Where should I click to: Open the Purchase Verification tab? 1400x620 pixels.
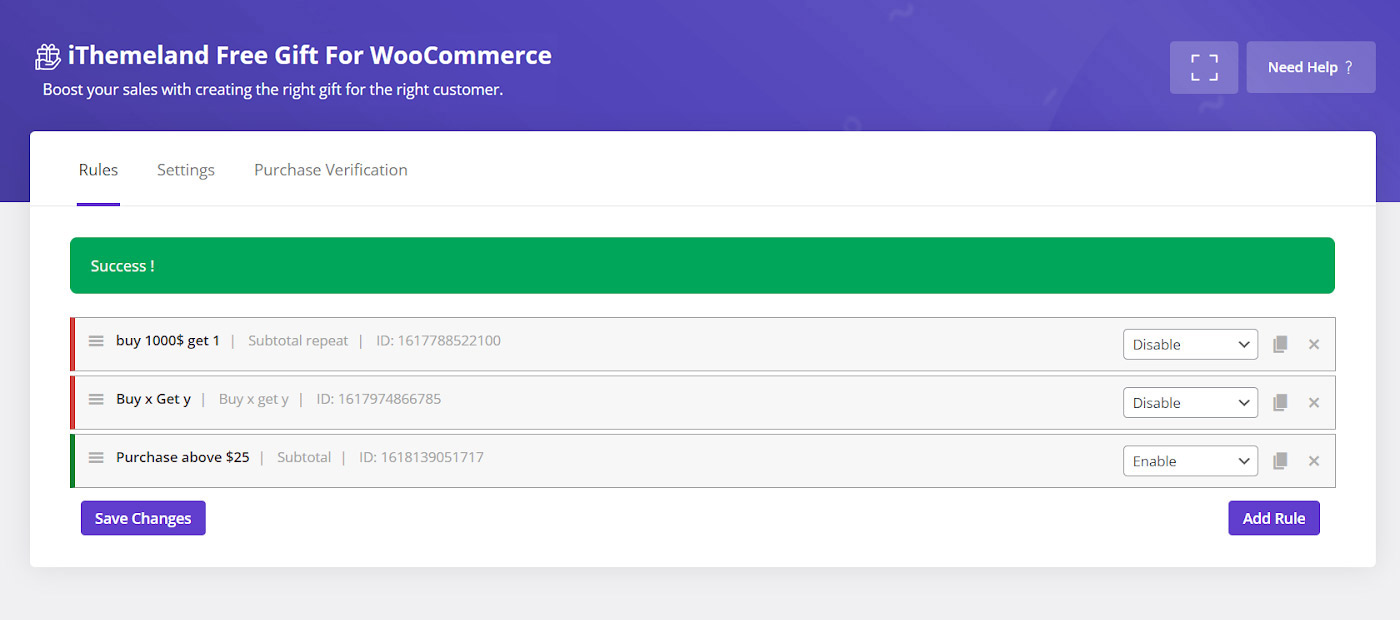330,170
